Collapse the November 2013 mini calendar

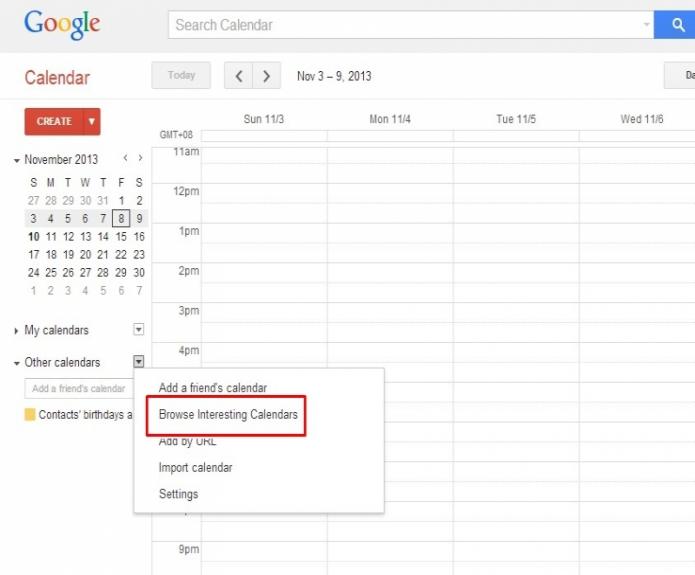[16, 160]
